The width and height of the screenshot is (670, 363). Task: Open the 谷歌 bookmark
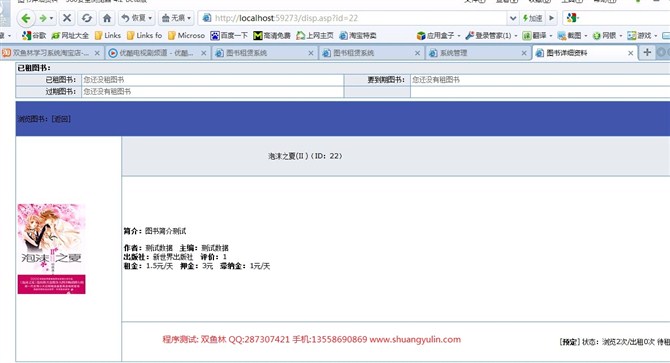[x=34, y=36]
